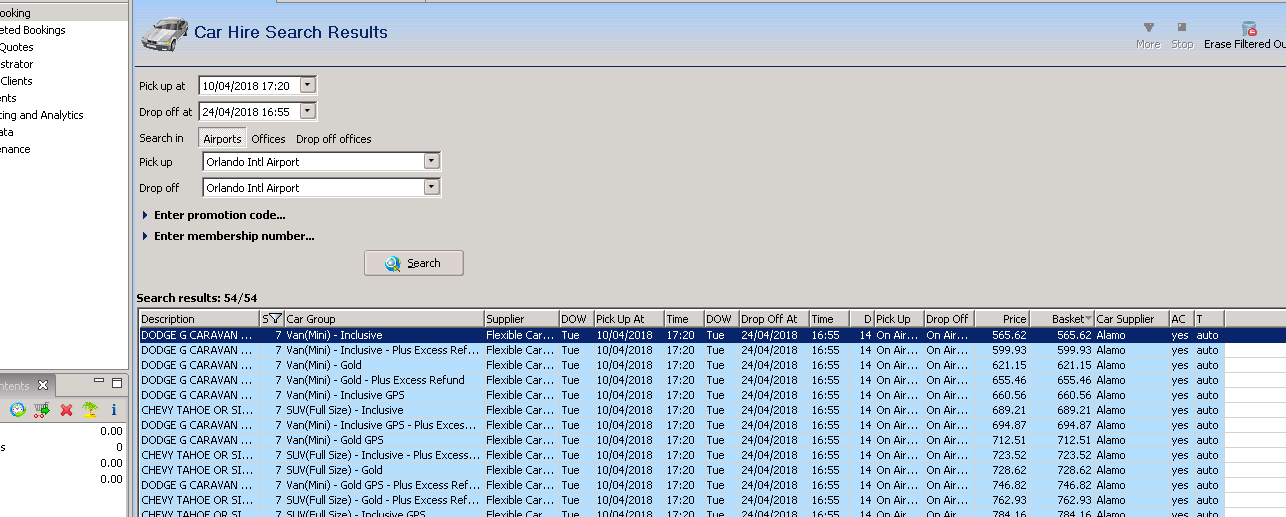The width and height of the screenshot is (1286, 517).
Task: Open the Drop off location combo box arrow
Action: click(432, 187)
